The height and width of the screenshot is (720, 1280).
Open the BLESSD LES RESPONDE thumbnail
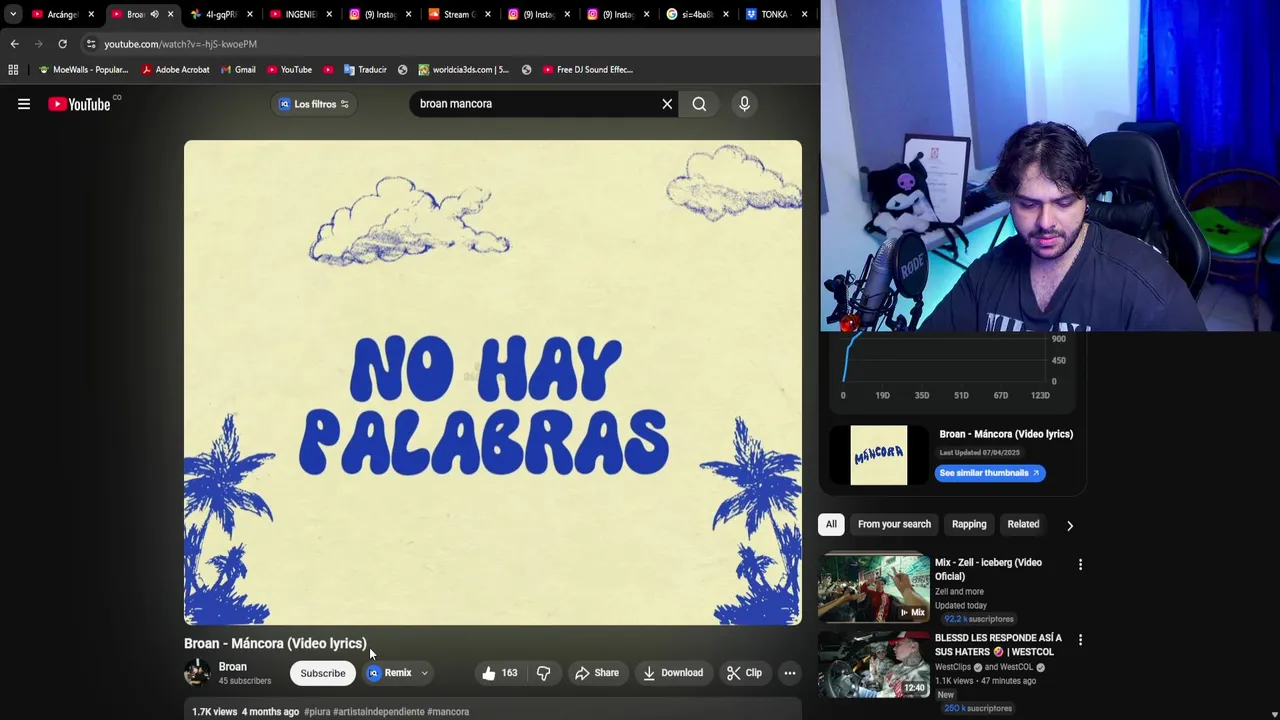874,664
